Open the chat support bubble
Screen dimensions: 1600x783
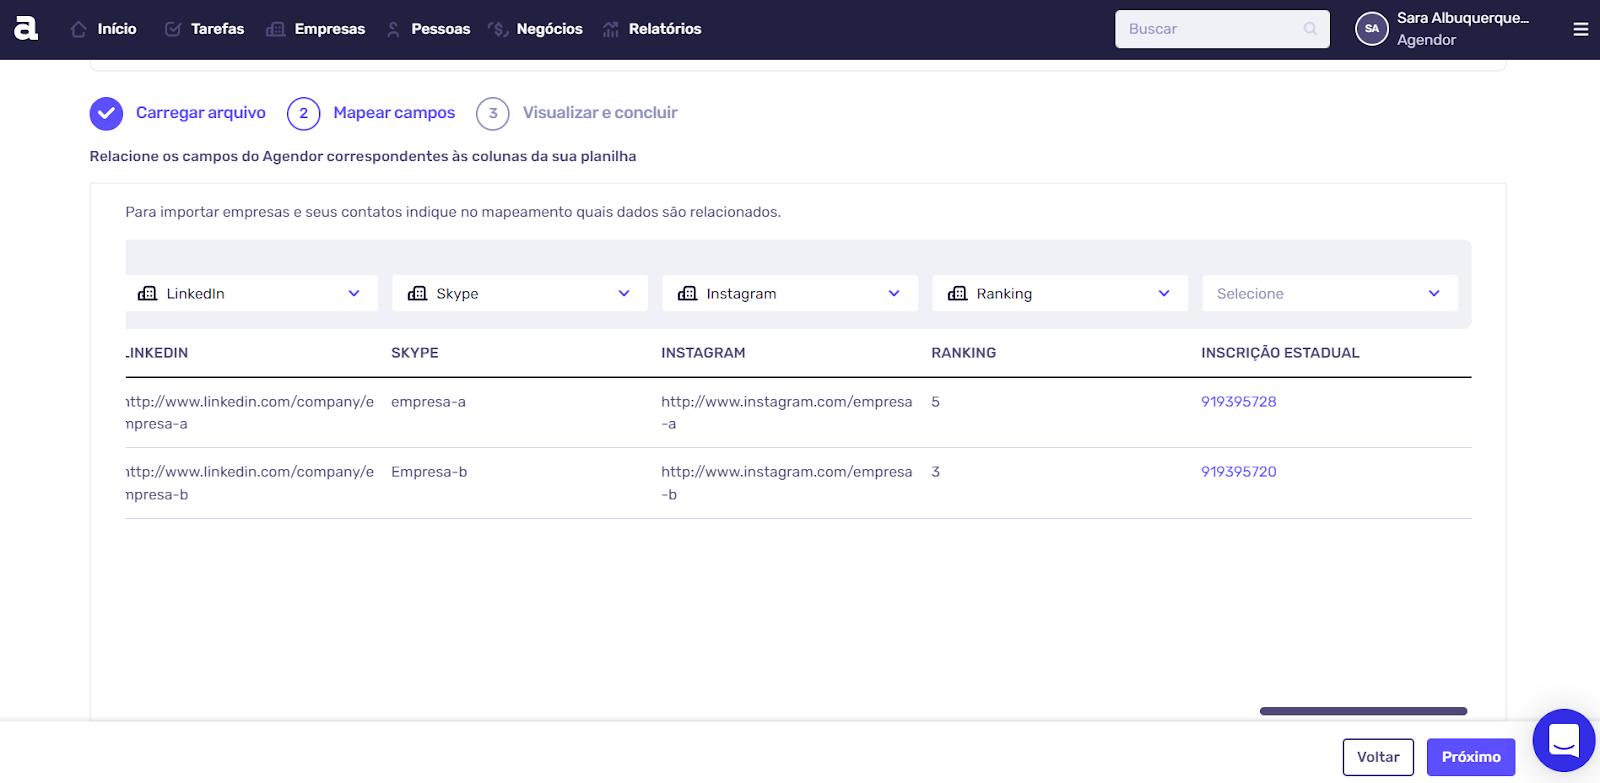click(1564, 741)
